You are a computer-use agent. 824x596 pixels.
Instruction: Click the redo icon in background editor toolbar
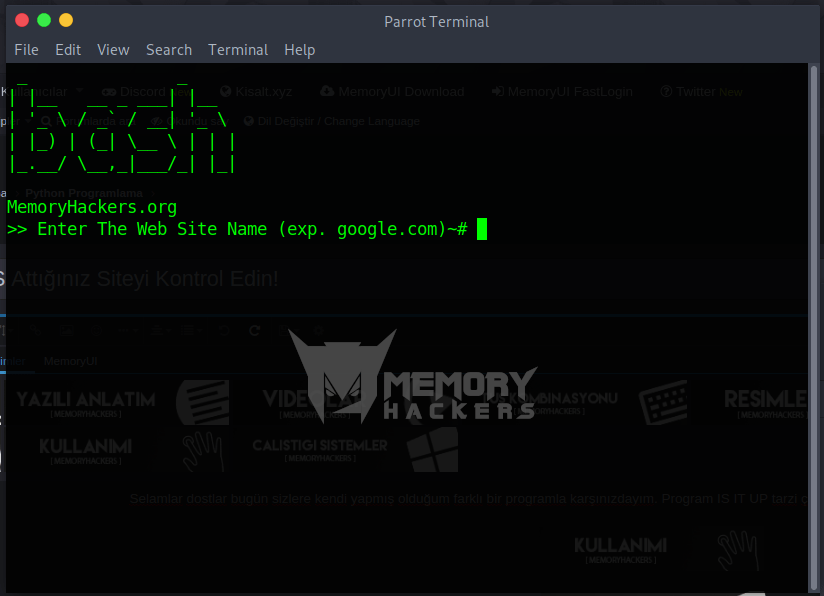[255, 331]
